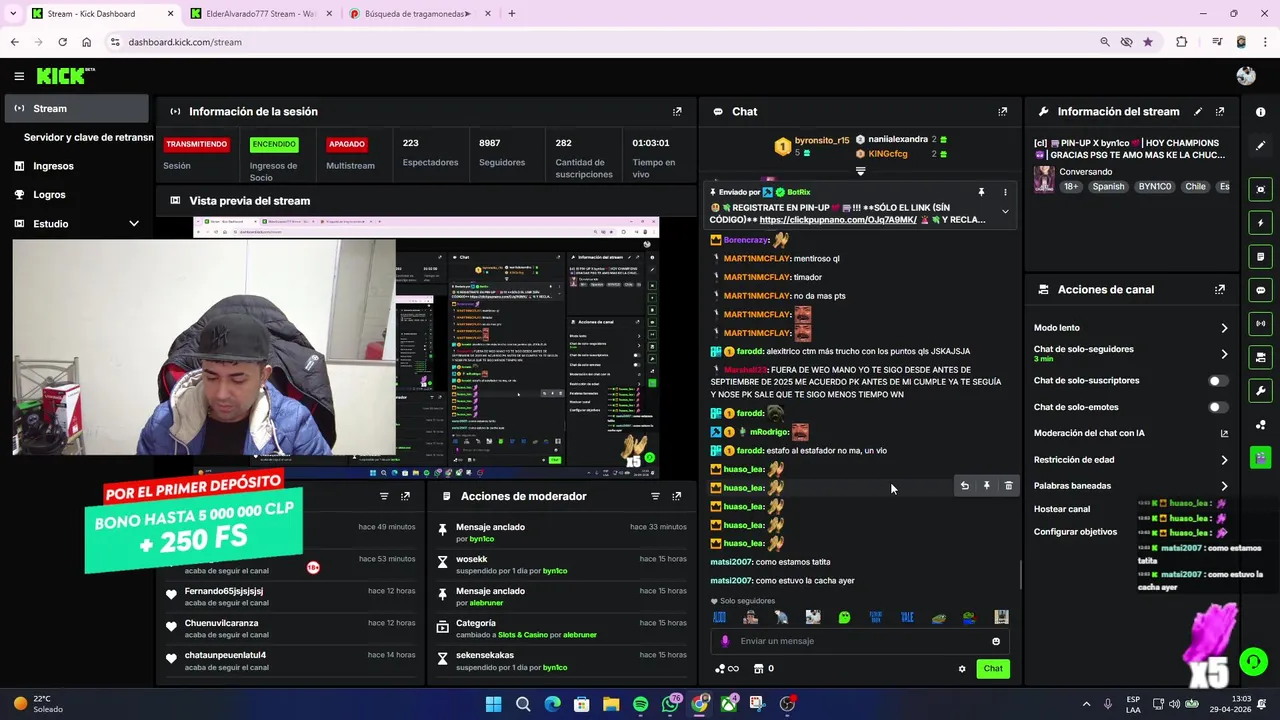Click the Chile stream tag

(x=1196, y=187)
